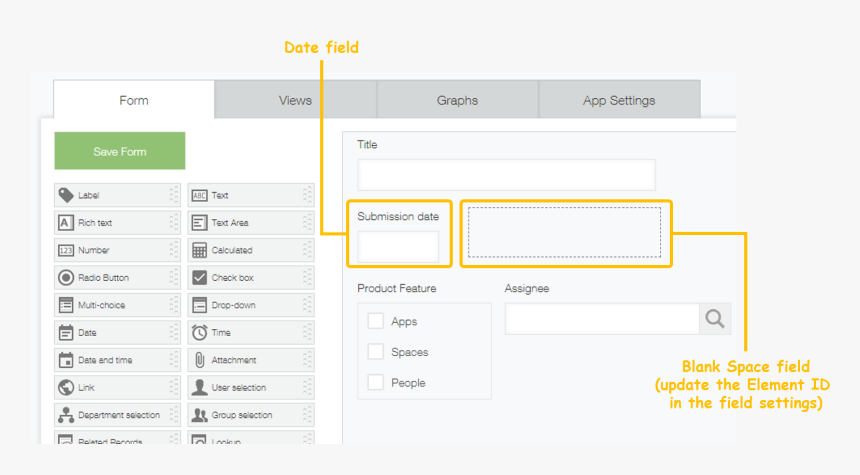This screenshot has height=475, width=860.
Task: Click the Label field tag icon
Action: 66,196
